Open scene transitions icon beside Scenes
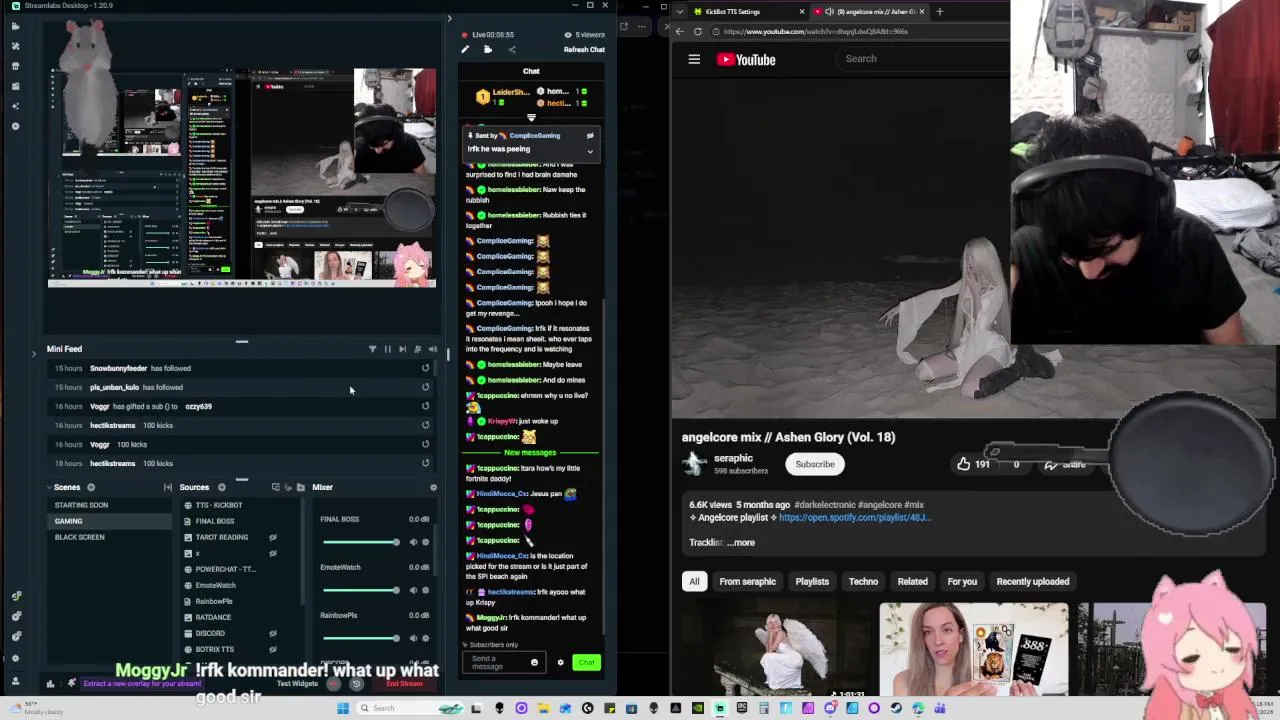This screenshot has height=720, width=1280. click(x=167, y=487)
